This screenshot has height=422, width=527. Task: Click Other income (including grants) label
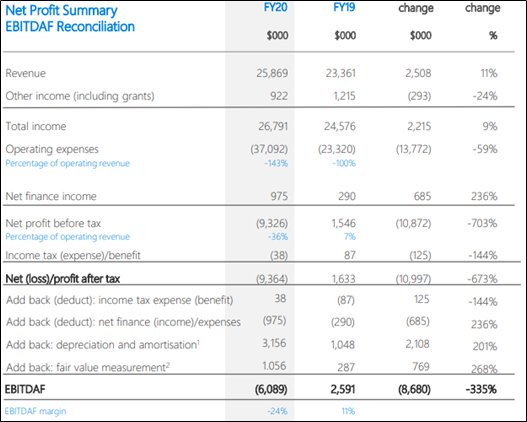(x=80, y=96)
